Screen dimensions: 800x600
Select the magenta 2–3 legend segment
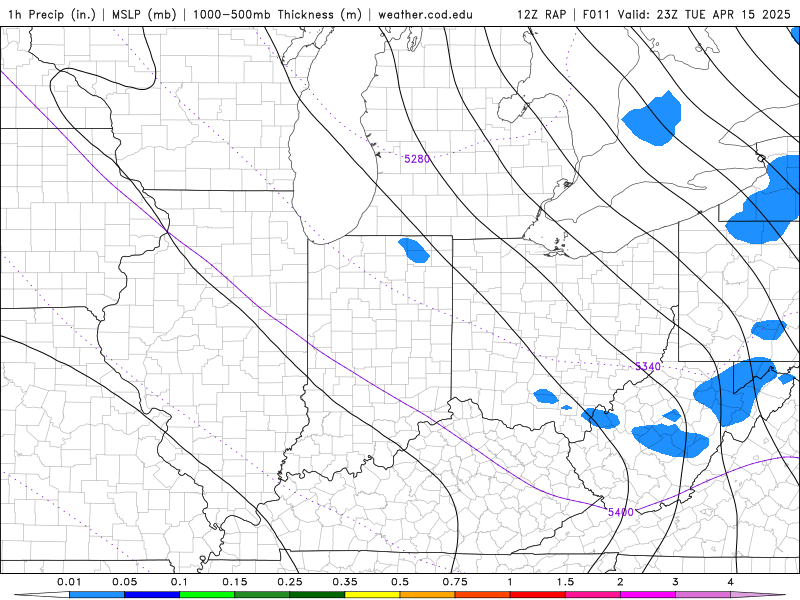click(x=648, y=595)
